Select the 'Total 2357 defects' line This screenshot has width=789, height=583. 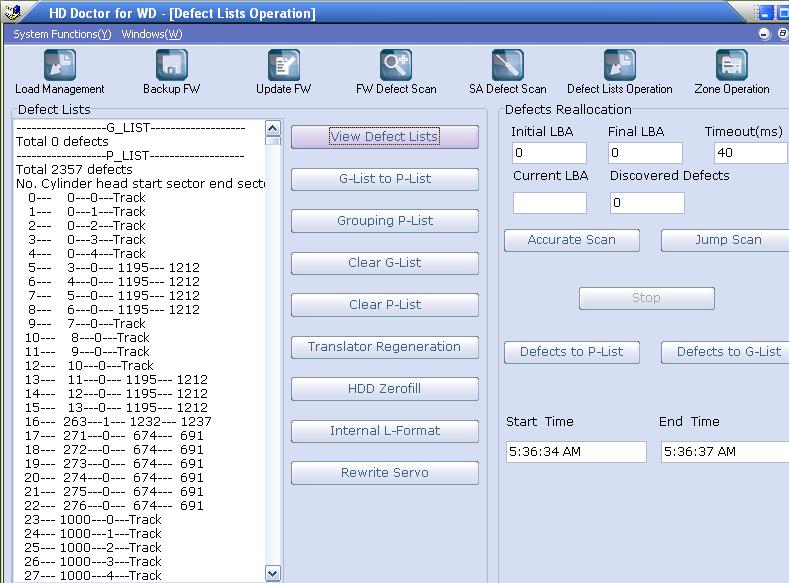coord(74,170)
